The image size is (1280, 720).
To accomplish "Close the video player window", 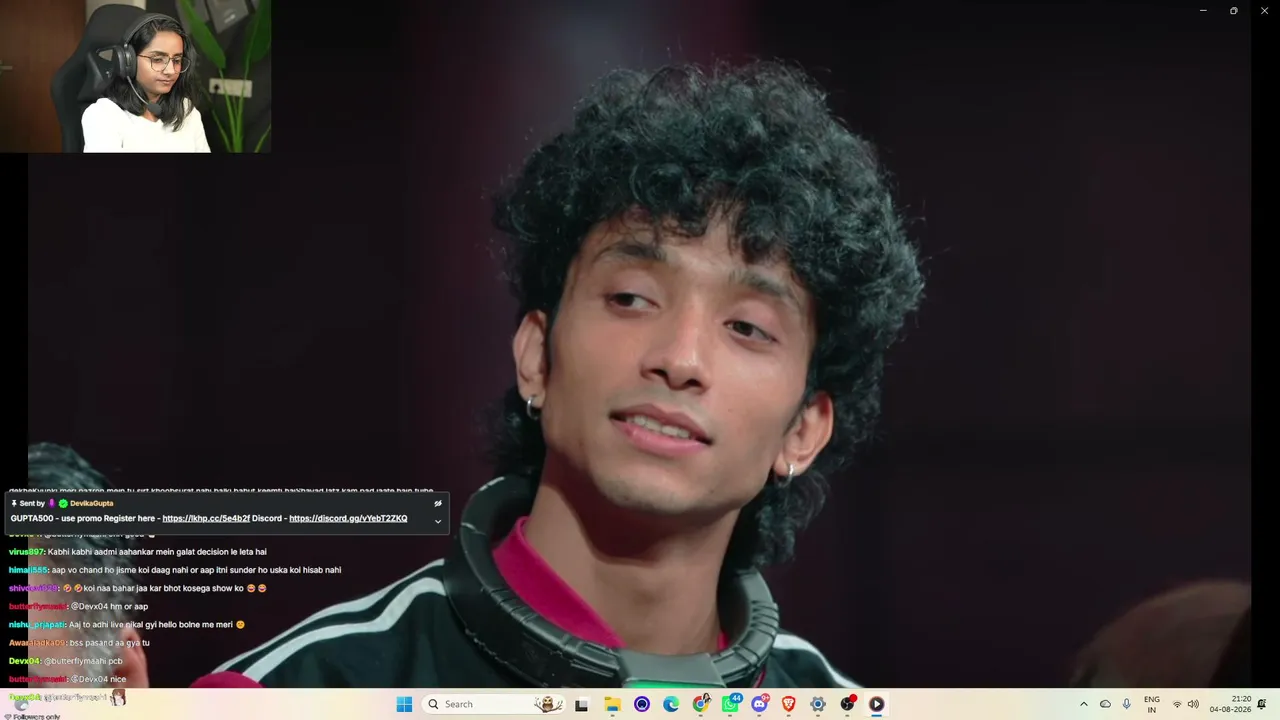I will pyautogui.click(x=1264, y=11).
